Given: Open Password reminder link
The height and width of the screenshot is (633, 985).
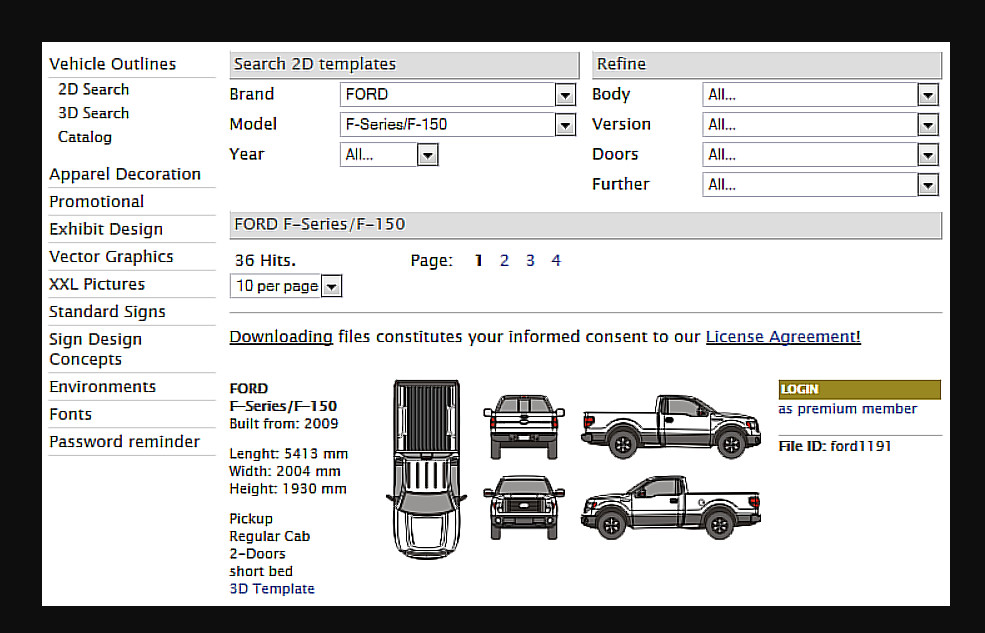Looking at the screenshot, I should point(124,442).
